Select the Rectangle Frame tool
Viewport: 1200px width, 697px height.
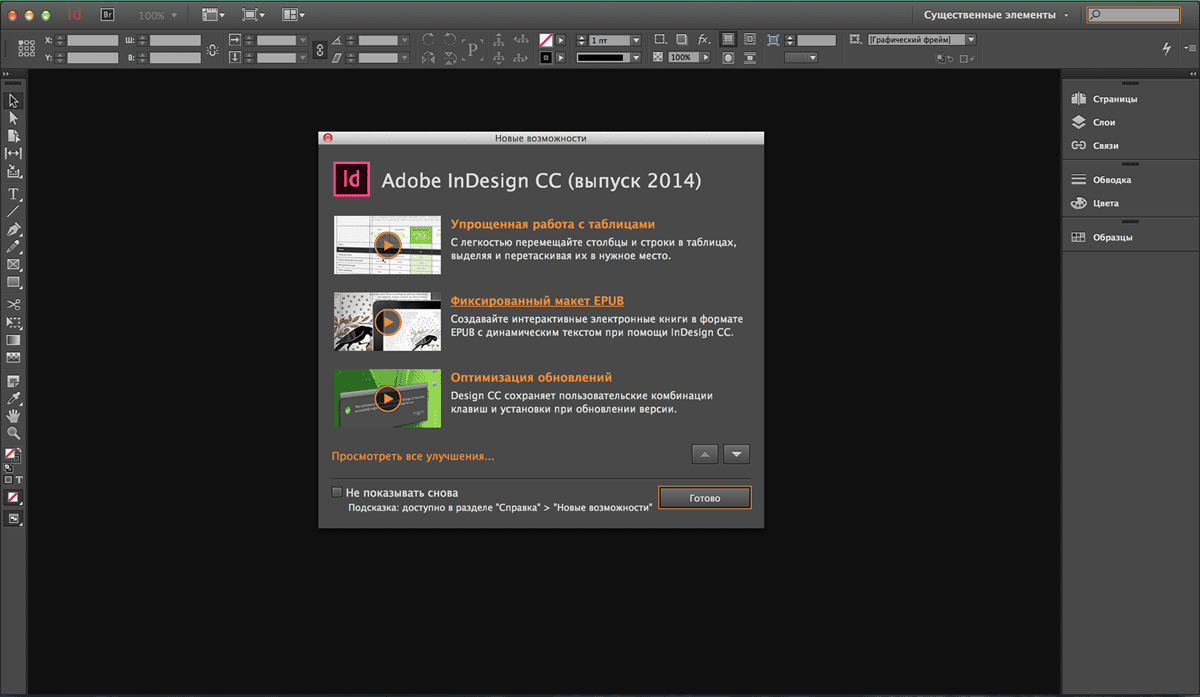pyautogui.click(x=14, y=265)
